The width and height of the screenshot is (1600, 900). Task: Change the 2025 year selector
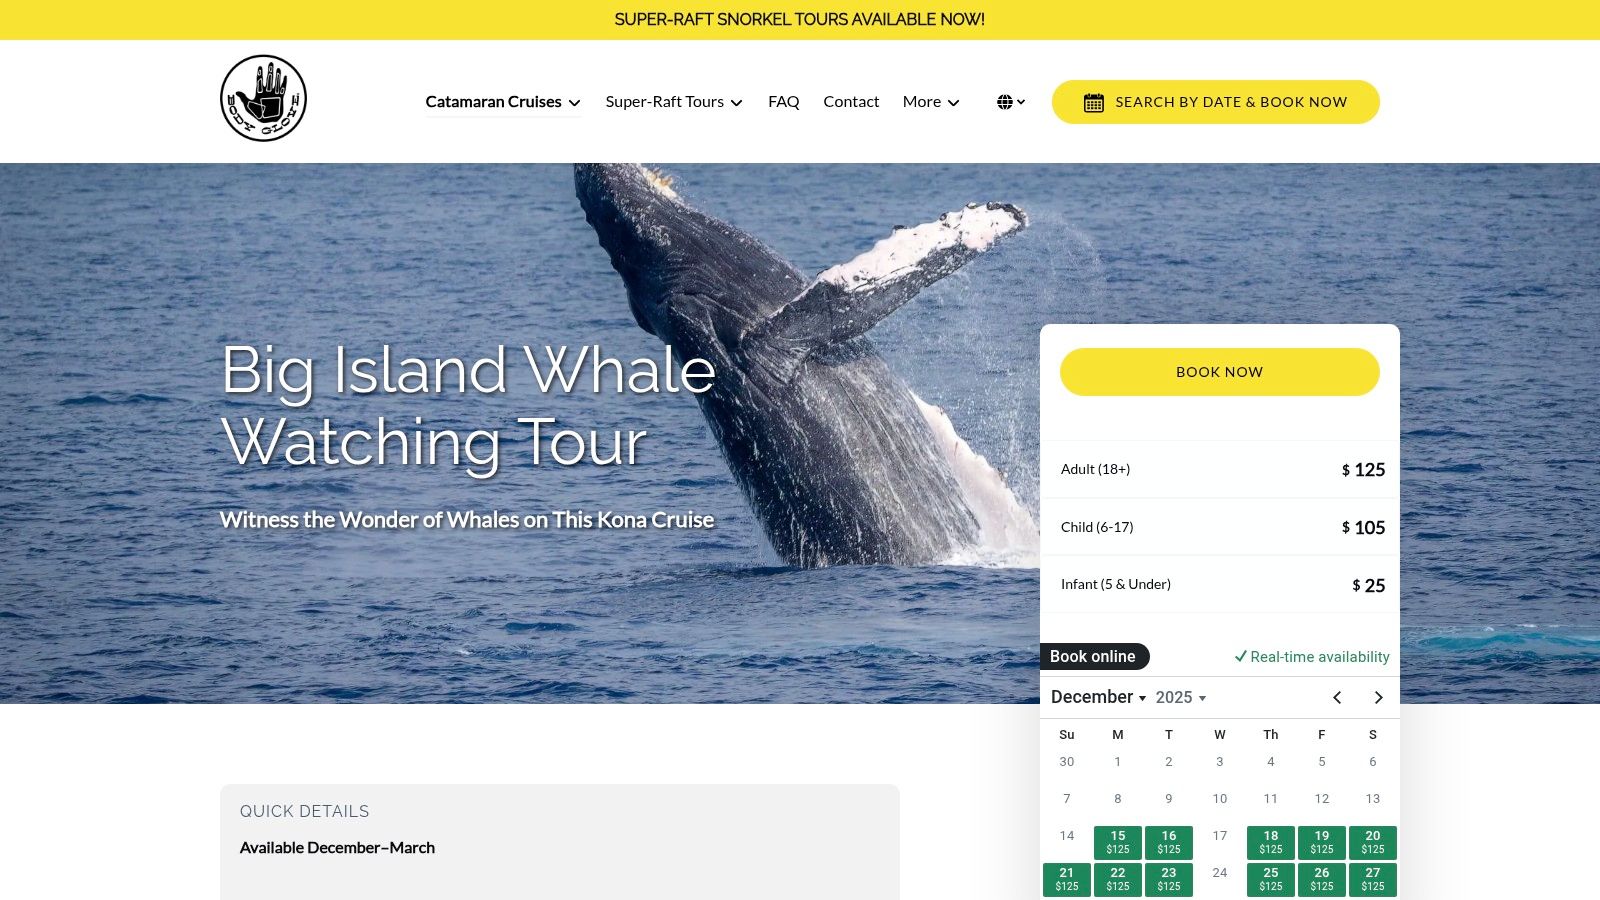[x=1181, y=697]
